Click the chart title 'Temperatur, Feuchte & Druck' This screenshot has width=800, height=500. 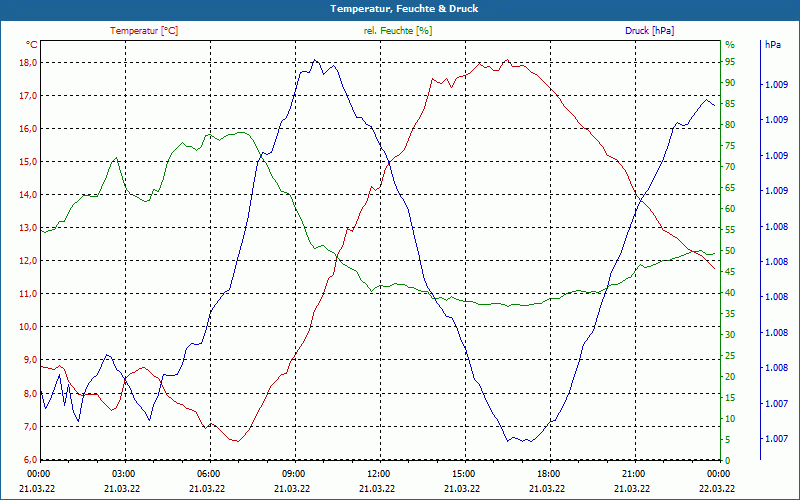(x=404, y=9)
